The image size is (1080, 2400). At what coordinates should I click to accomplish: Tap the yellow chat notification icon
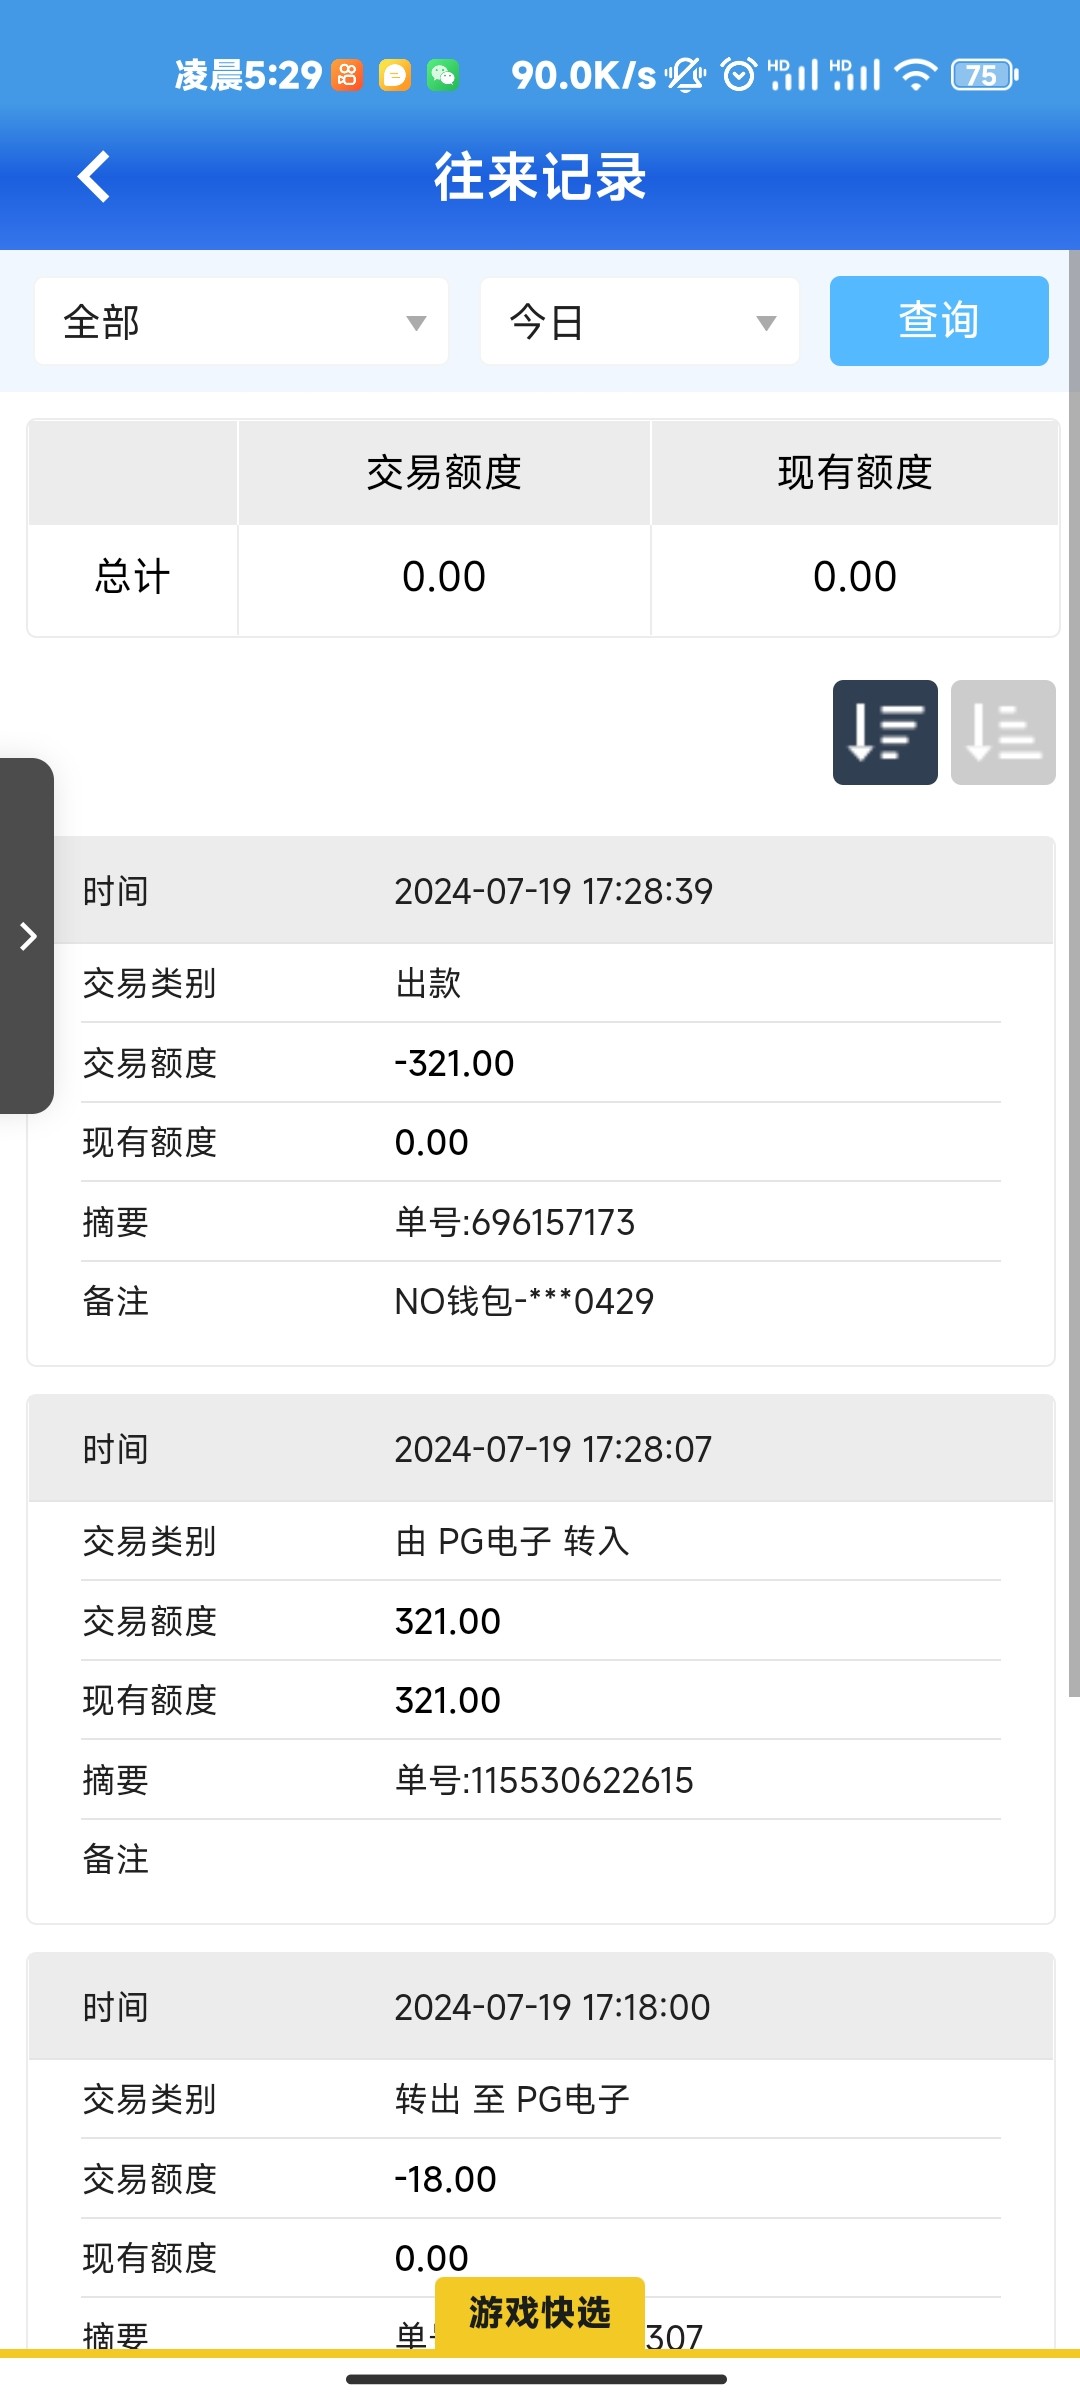click(x=395, y=75)
